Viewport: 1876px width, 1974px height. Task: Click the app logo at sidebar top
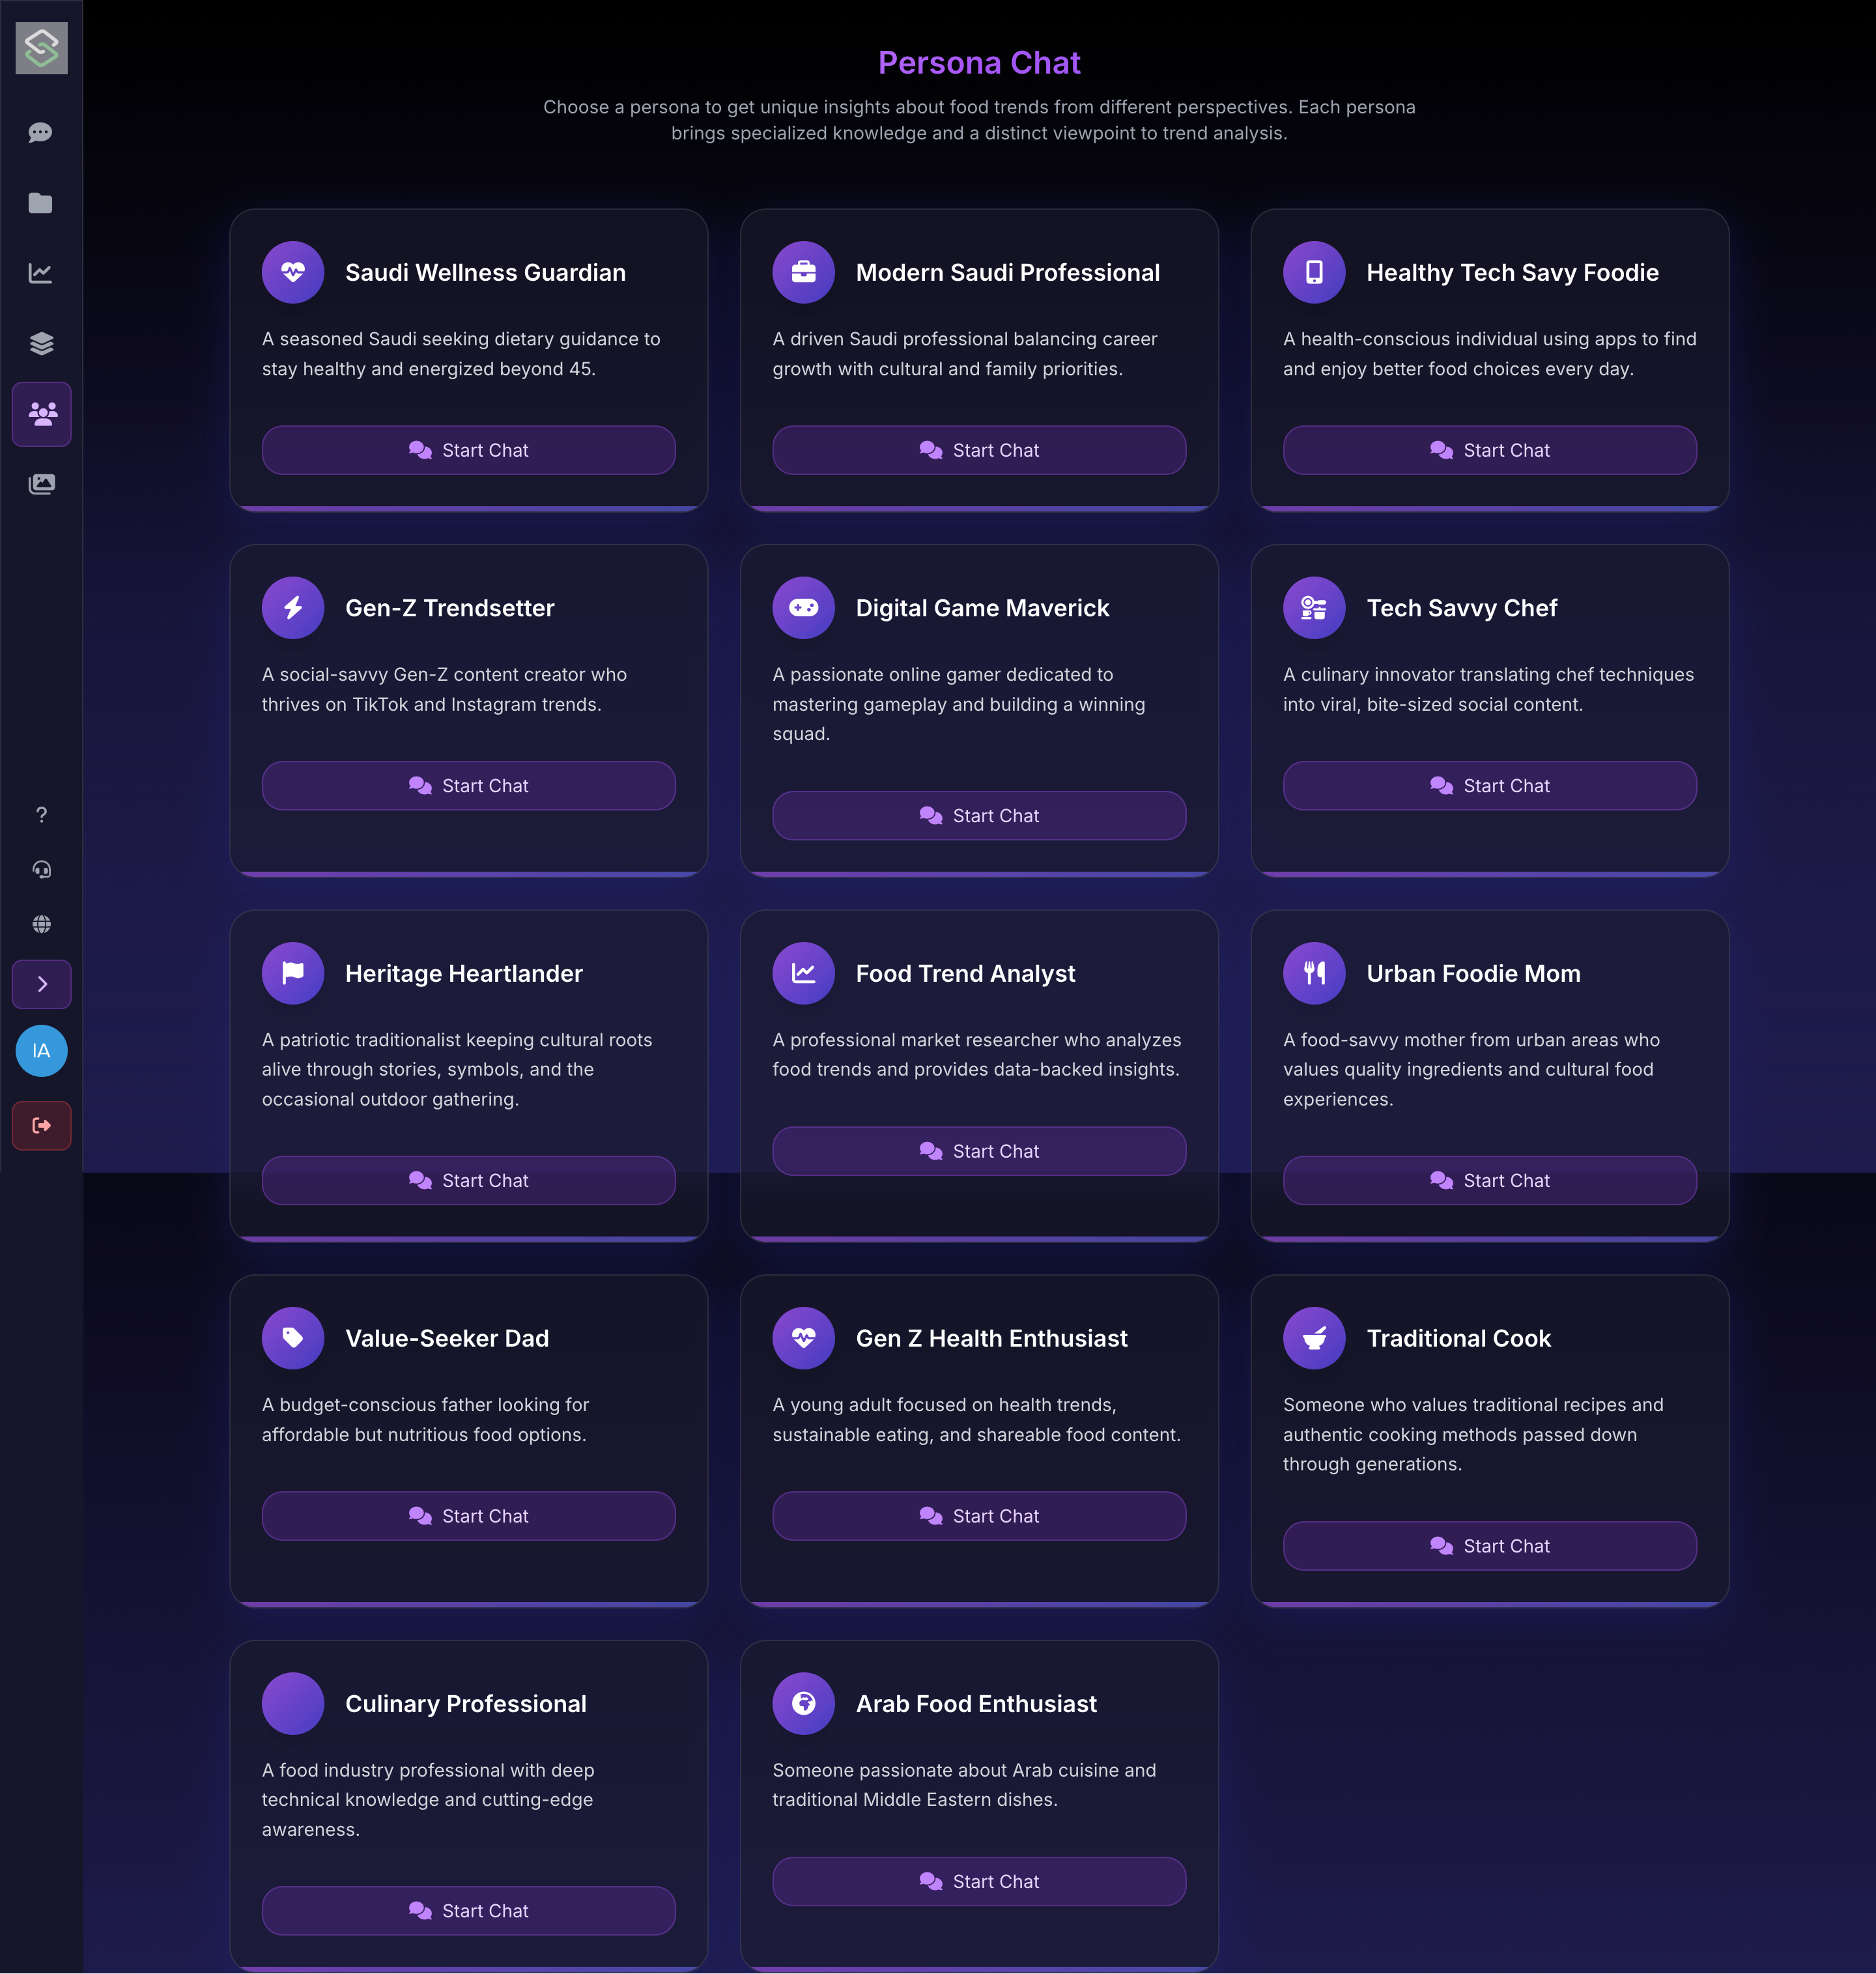pyautogui.click(x=41, y=47)
